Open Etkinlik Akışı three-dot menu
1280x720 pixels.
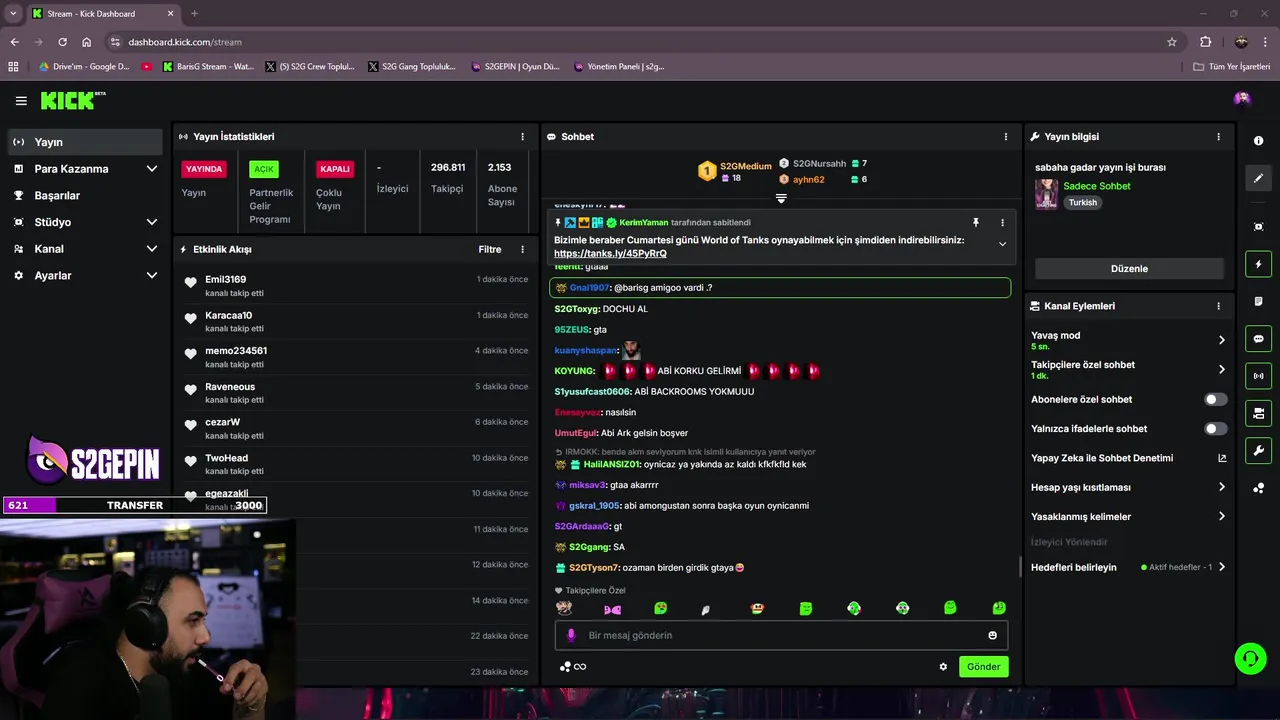[522, 249]
